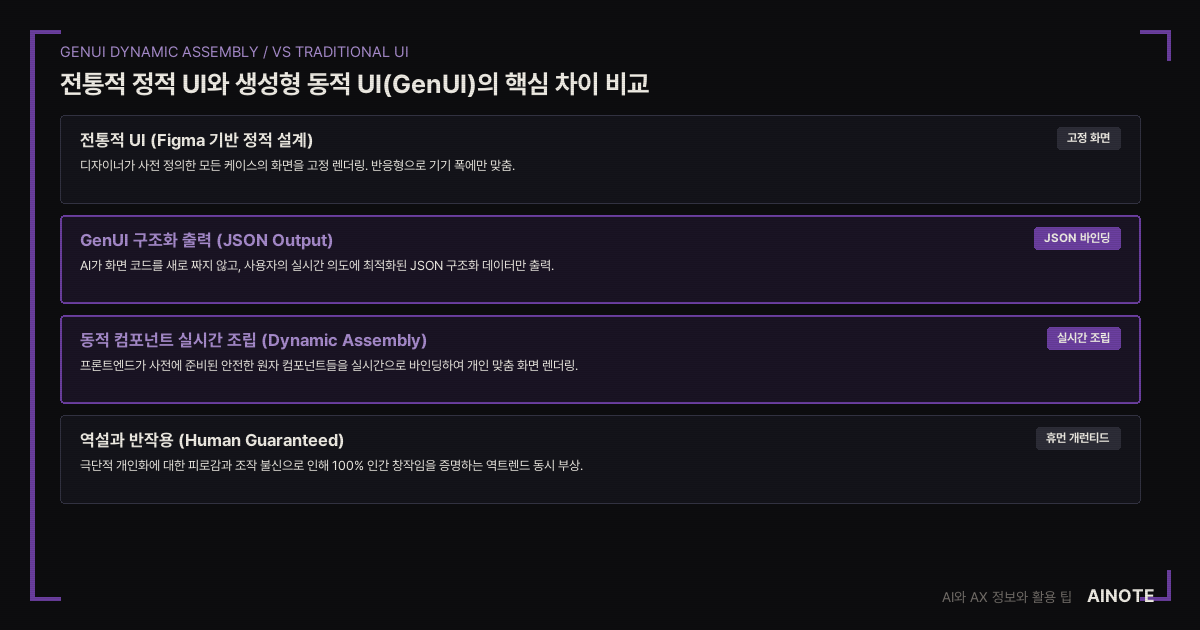Click the AINOTE logo text
The image size is (1200, 630).
1121,596
